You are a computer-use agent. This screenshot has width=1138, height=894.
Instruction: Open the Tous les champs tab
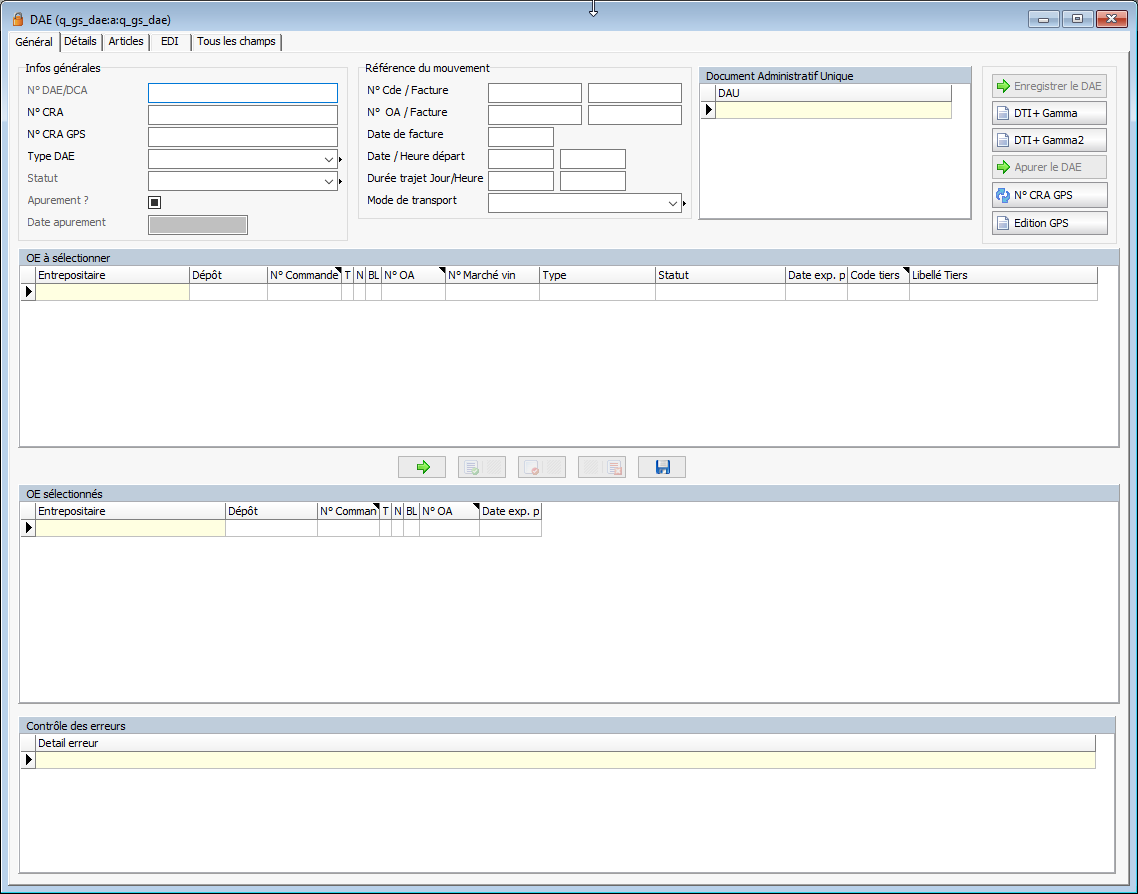[236, 42]
